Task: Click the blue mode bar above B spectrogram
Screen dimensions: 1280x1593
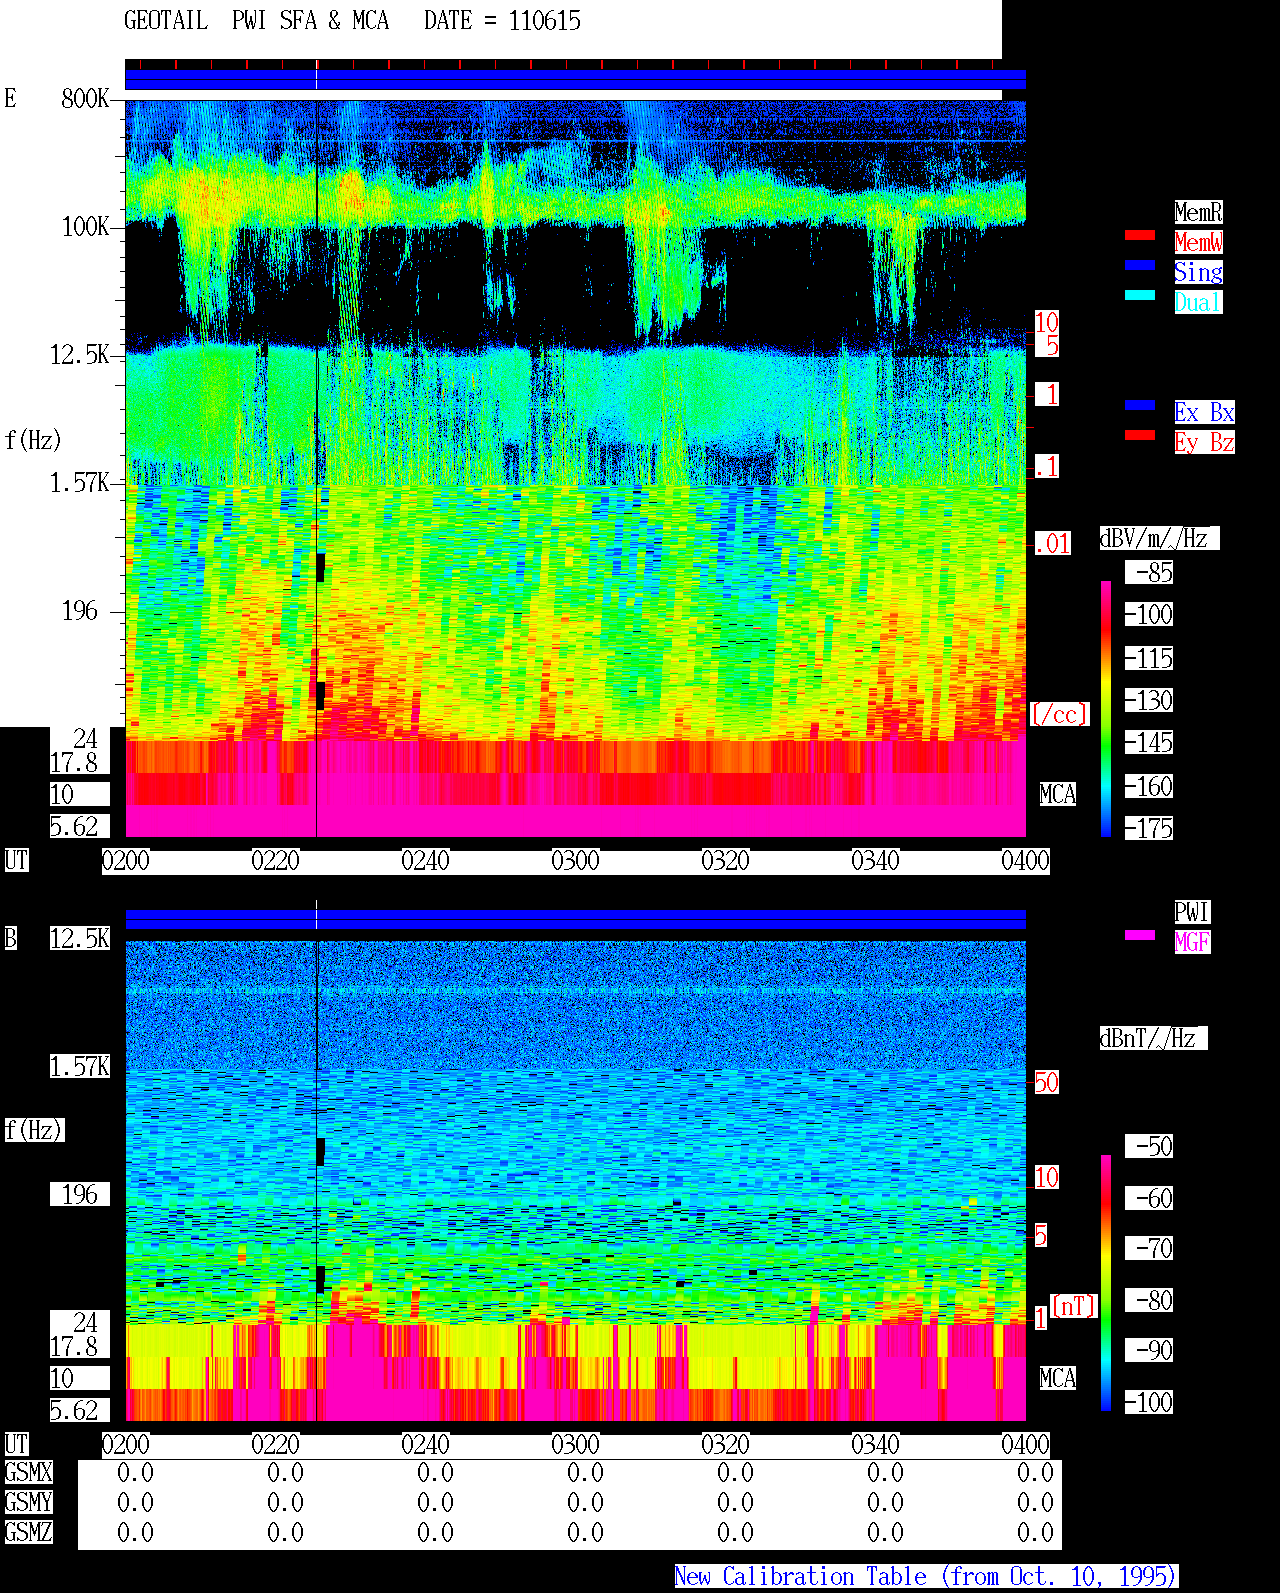Action: (x=575, y=919)
